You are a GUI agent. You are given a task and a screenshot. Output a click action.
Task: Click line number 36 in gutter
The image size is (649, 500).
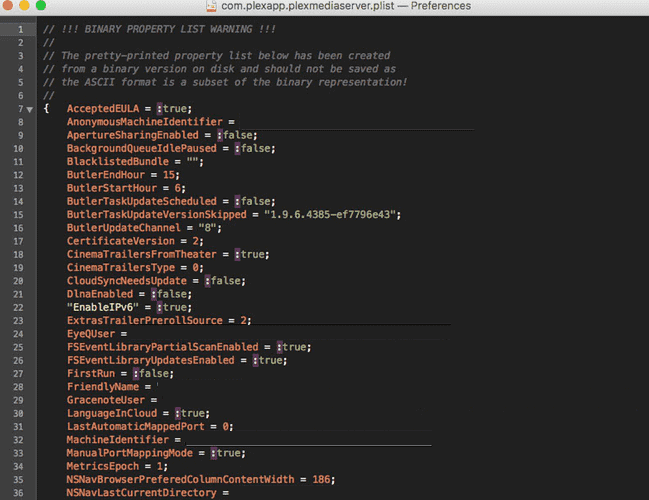click(18, 493)
